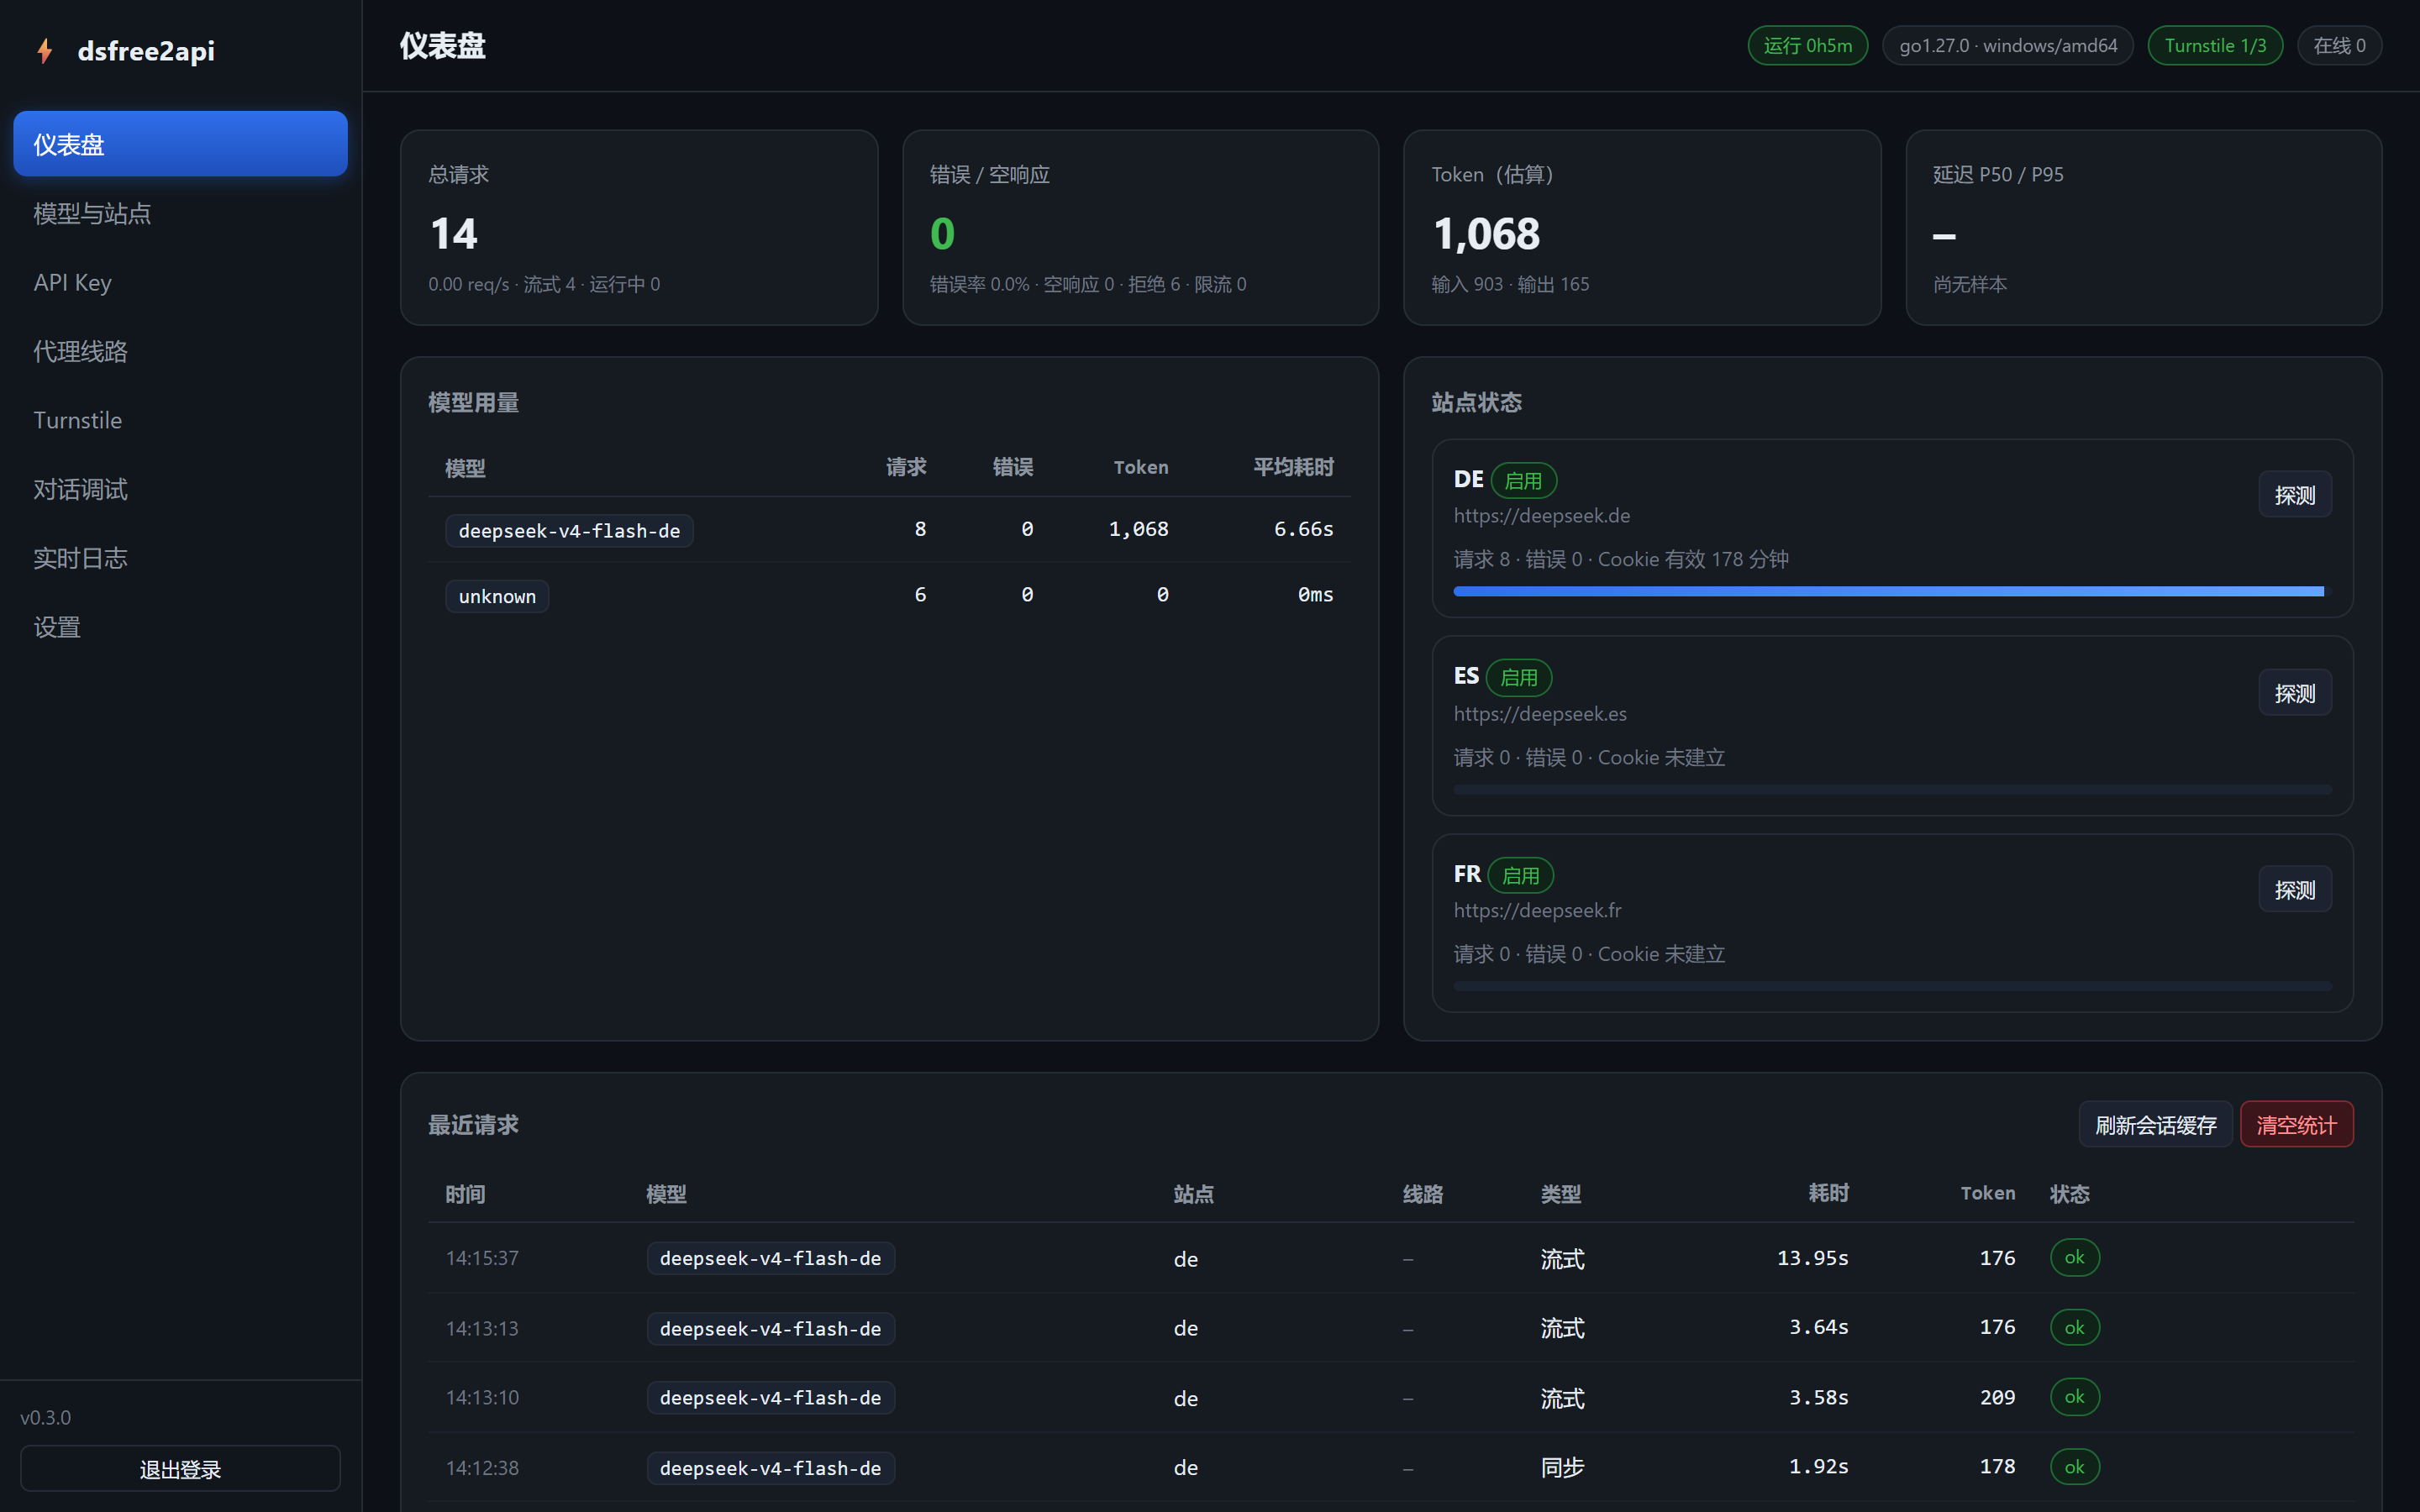Click the ES site empty progress bar
The width and height of the screenshot is (2420, 1512).
pyautogui.click(x=1892, y=789)
